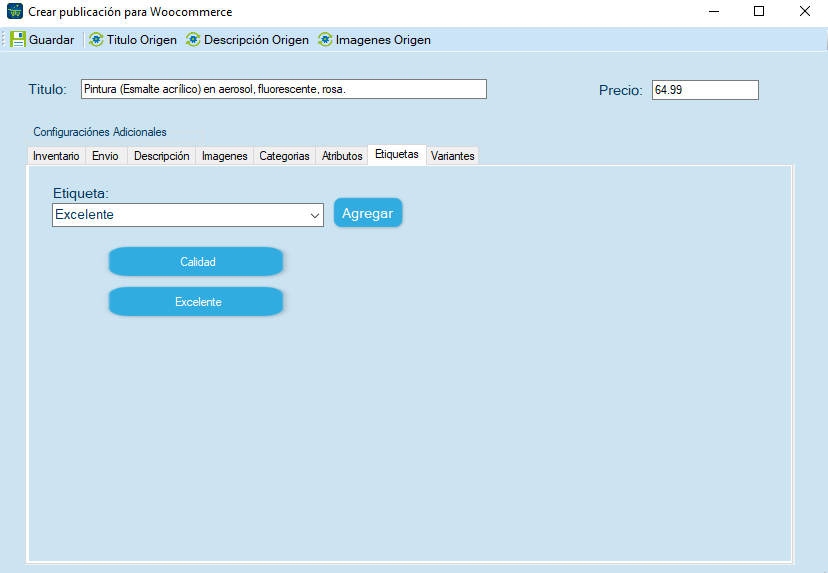828x573 pixels.
Task: Open the Inventario tab
Action: click(x=56, y=156)
